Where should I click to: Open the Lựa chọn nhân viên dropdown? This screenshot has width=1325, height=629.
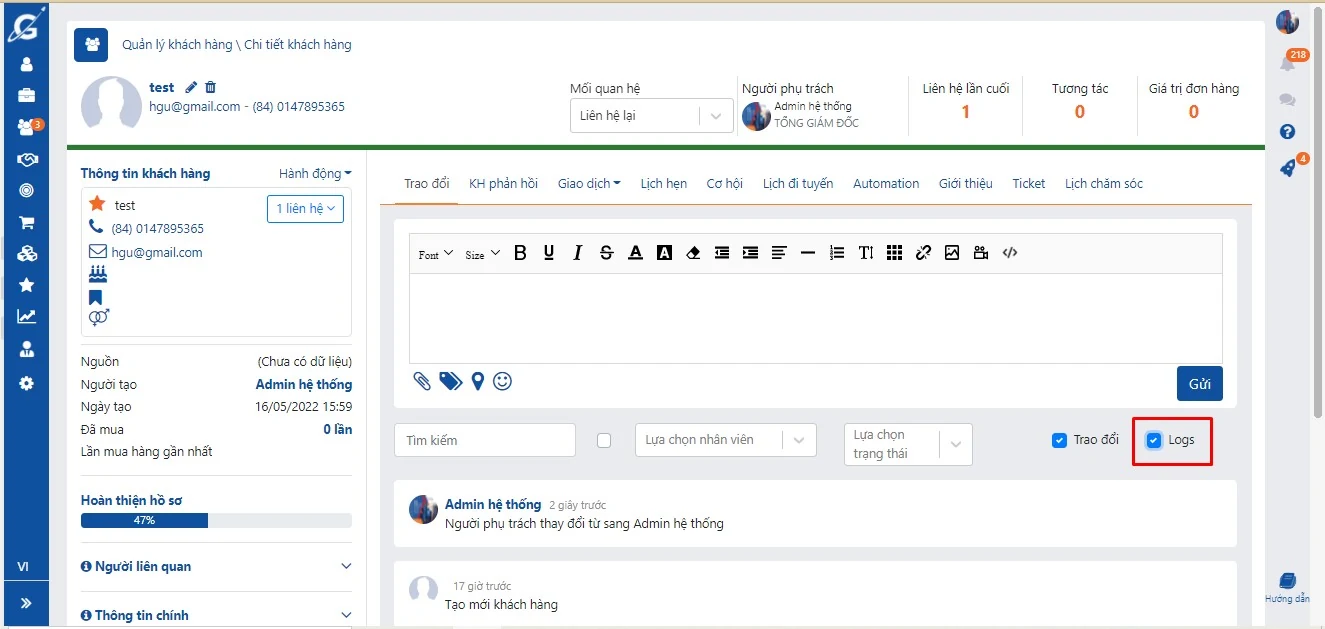(725, 440)
